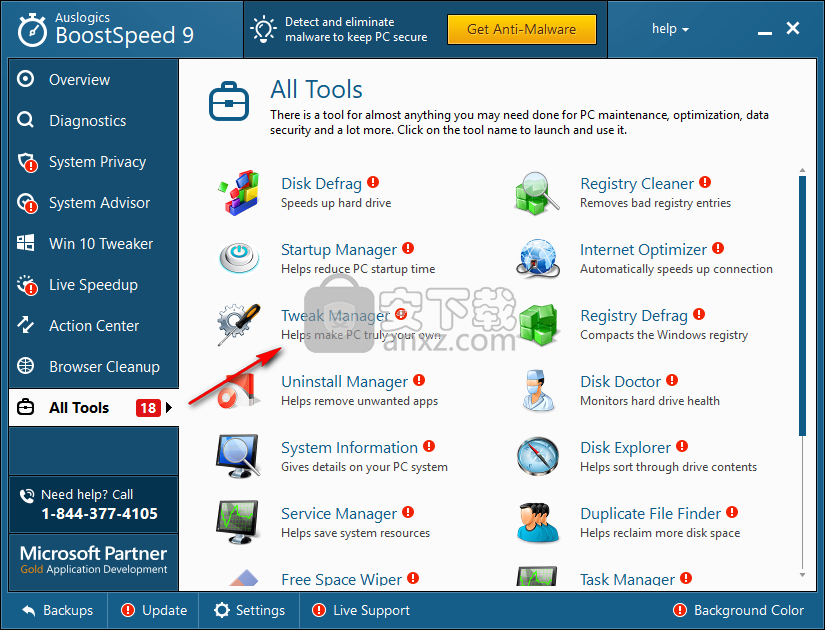Click the phone icon beside Need help

(26, 495)
